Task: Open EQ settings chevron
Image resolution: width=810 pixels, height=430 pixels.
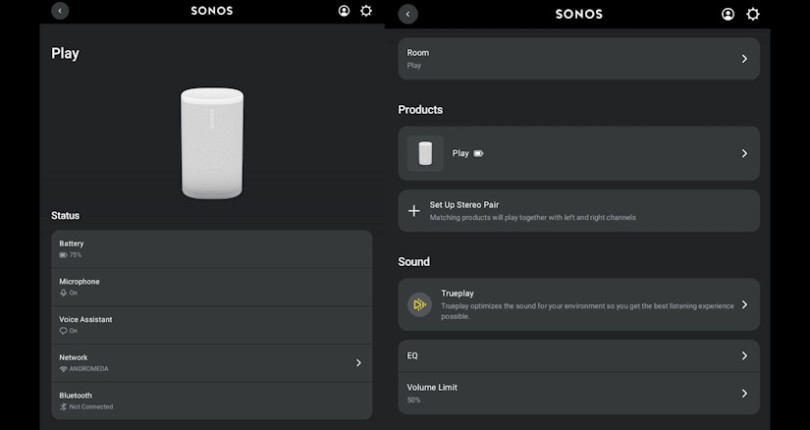Action: point(744,356)
